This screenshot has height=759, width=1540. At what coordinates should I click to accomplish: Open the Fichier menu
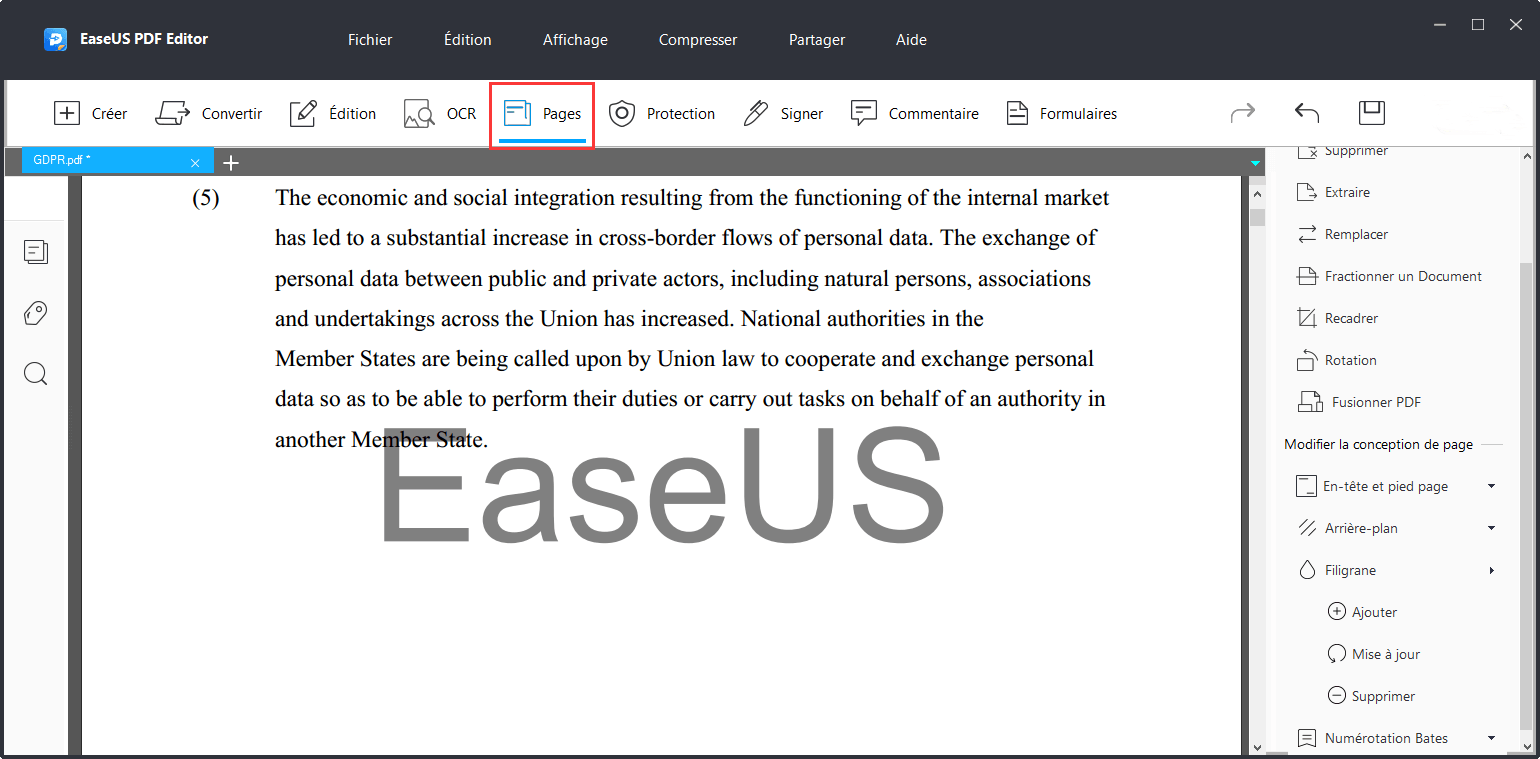tap(370, 40)
